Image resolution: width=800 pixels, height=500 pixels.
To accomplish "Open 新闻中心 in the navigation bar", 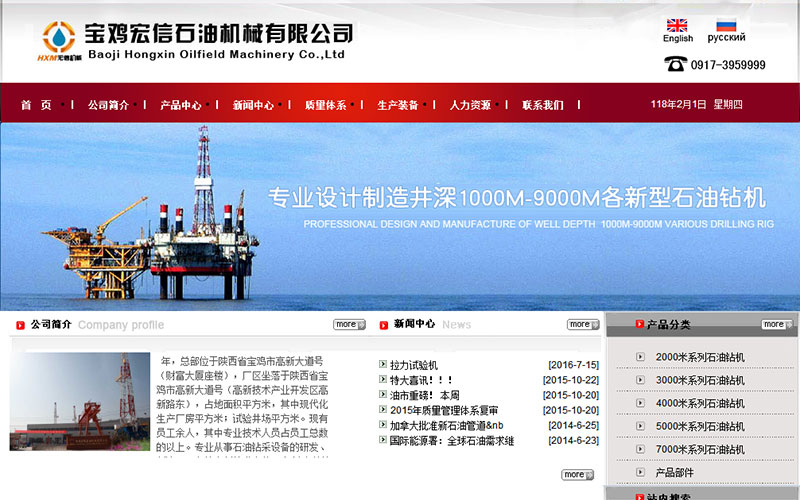I will [253, 105].
